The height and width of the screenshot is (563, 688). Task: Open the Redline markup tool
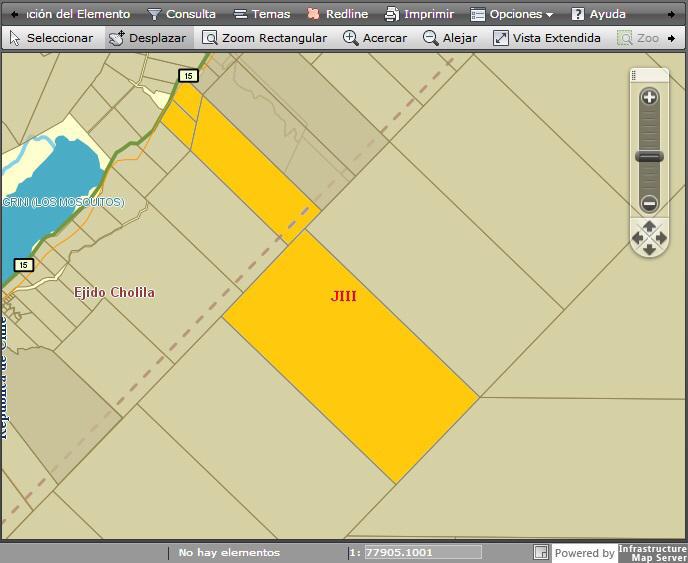(337, 14)
